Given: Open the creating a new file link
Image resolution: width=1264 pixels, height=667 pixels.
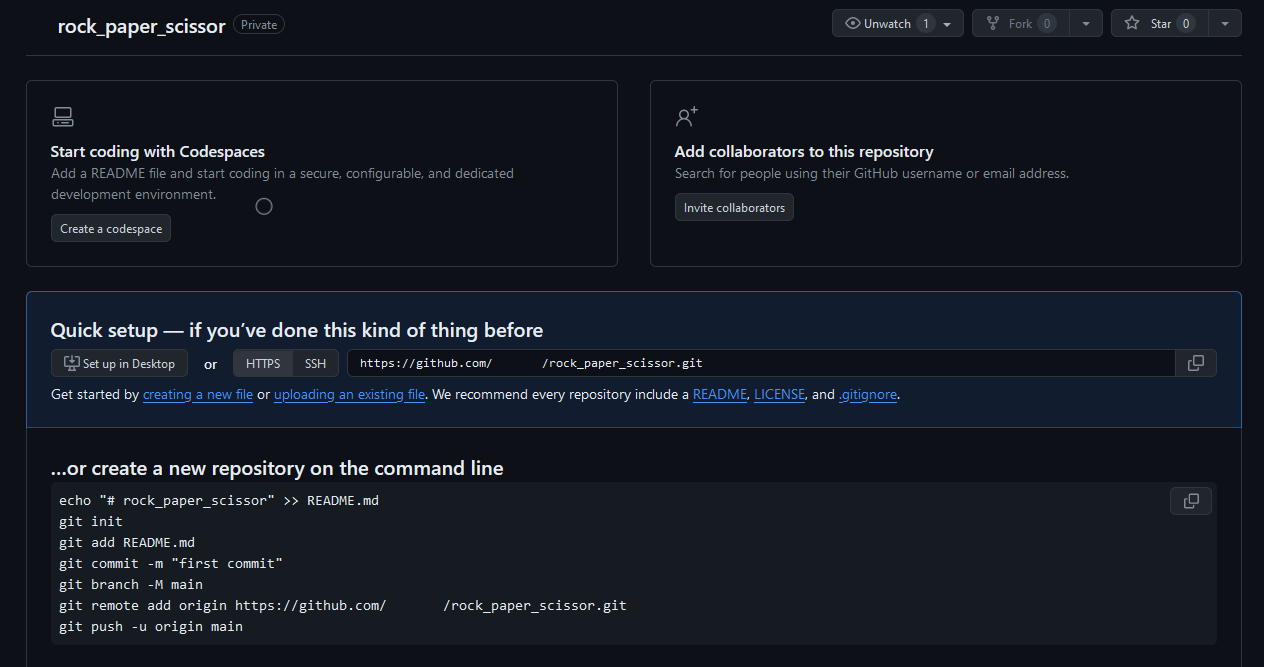Looking at the screenshot, I should point(198,394).
